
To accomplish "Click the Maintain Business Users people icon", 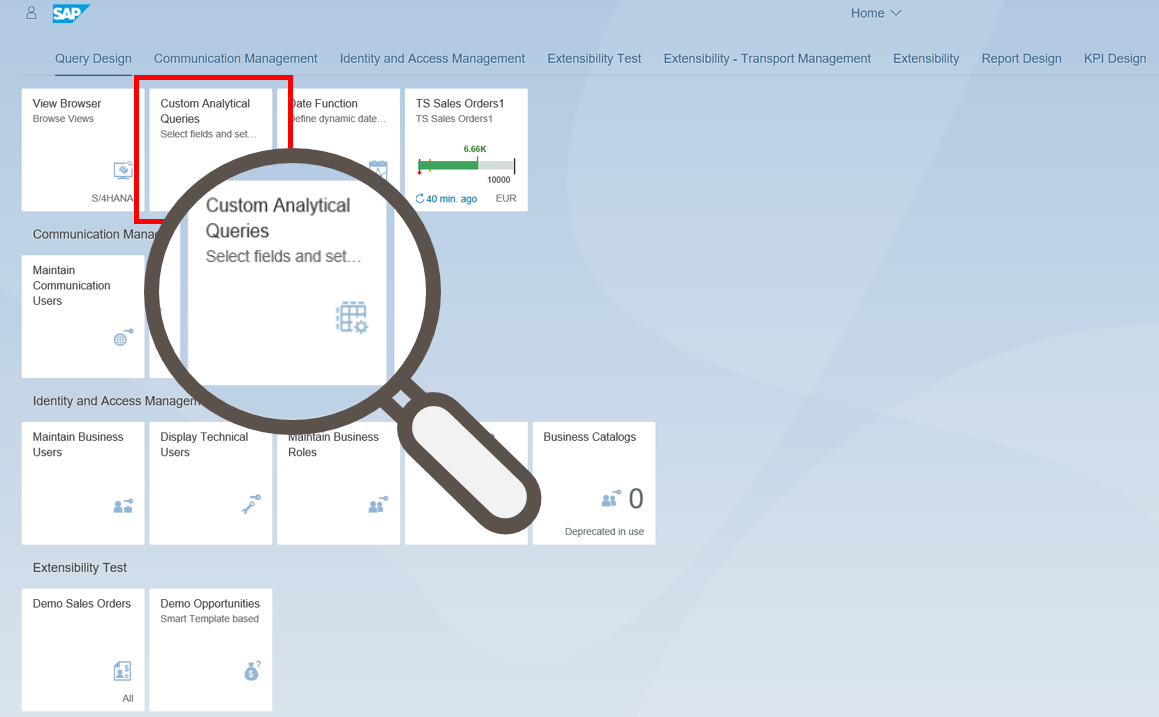I will point(123,506).
